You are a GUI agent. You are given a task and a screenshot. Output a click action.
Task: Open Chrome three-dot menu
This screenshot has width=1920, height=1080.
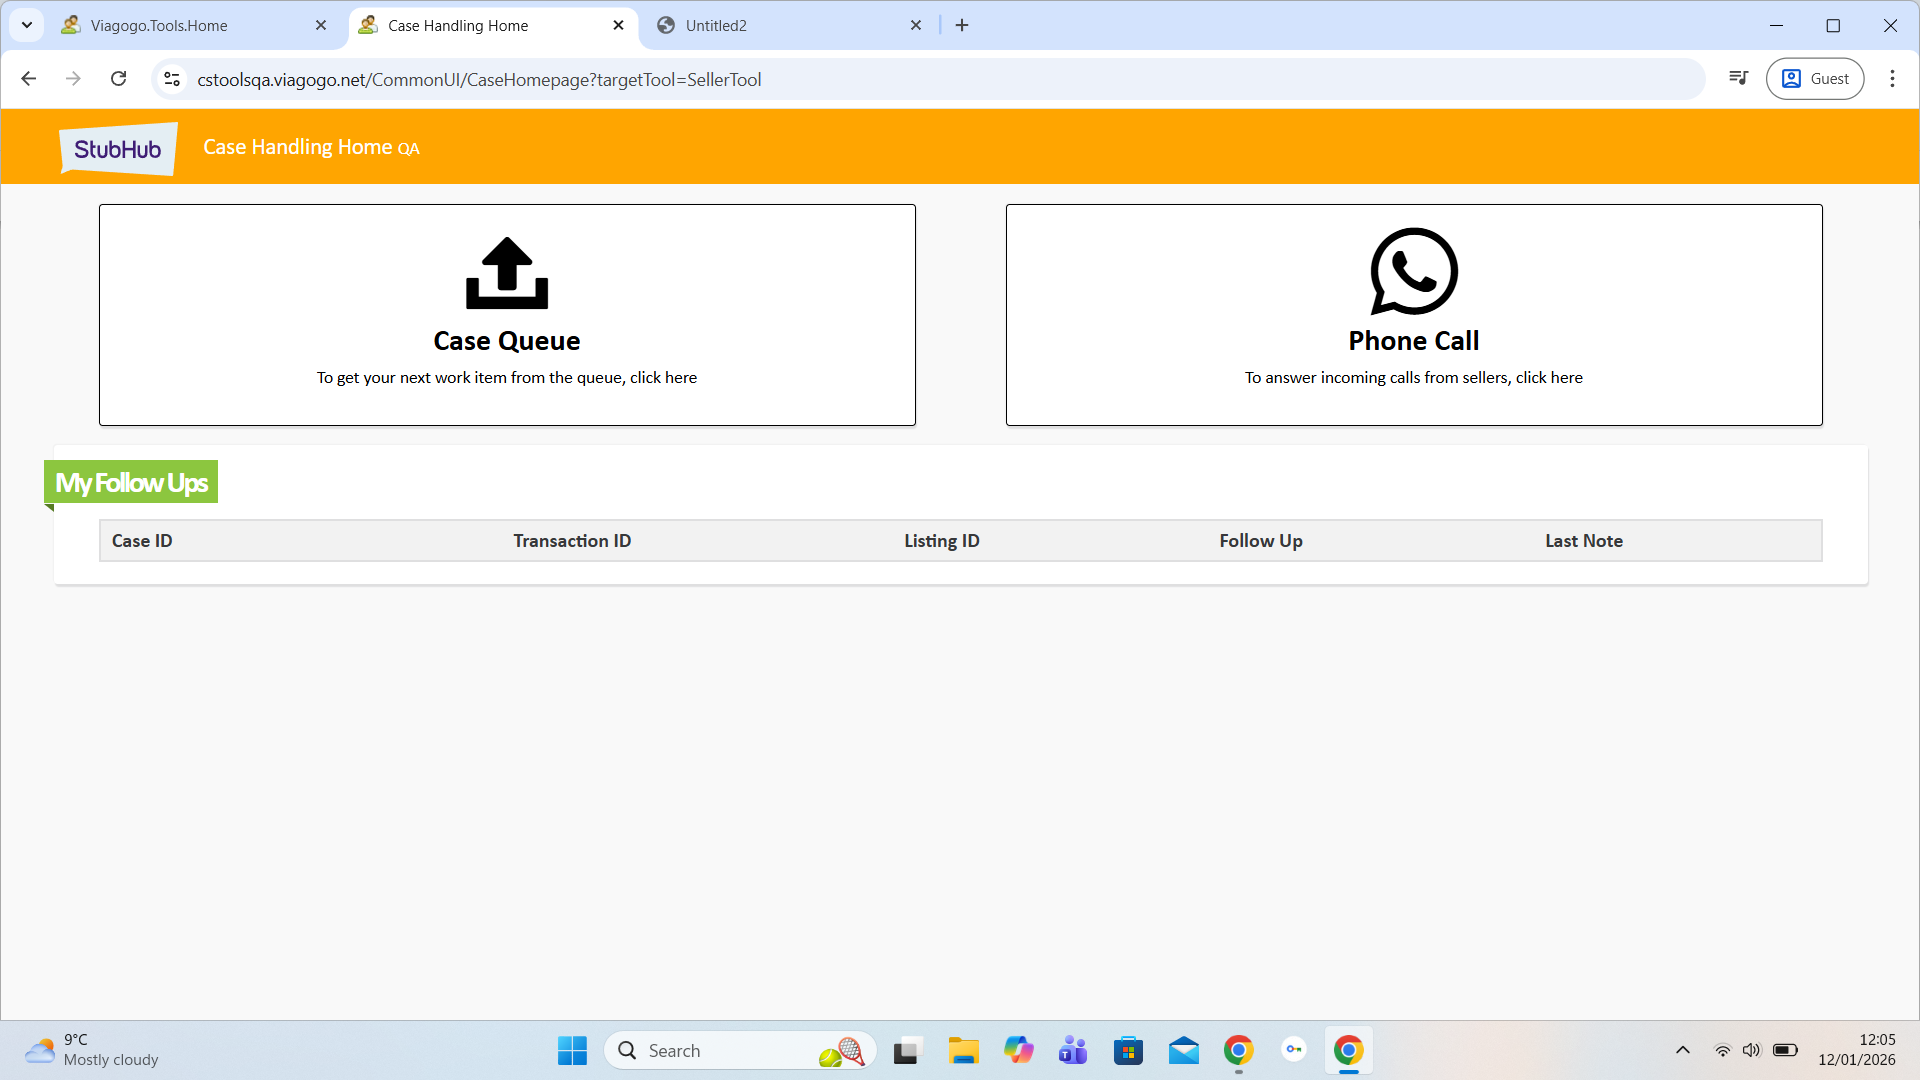1892,79
